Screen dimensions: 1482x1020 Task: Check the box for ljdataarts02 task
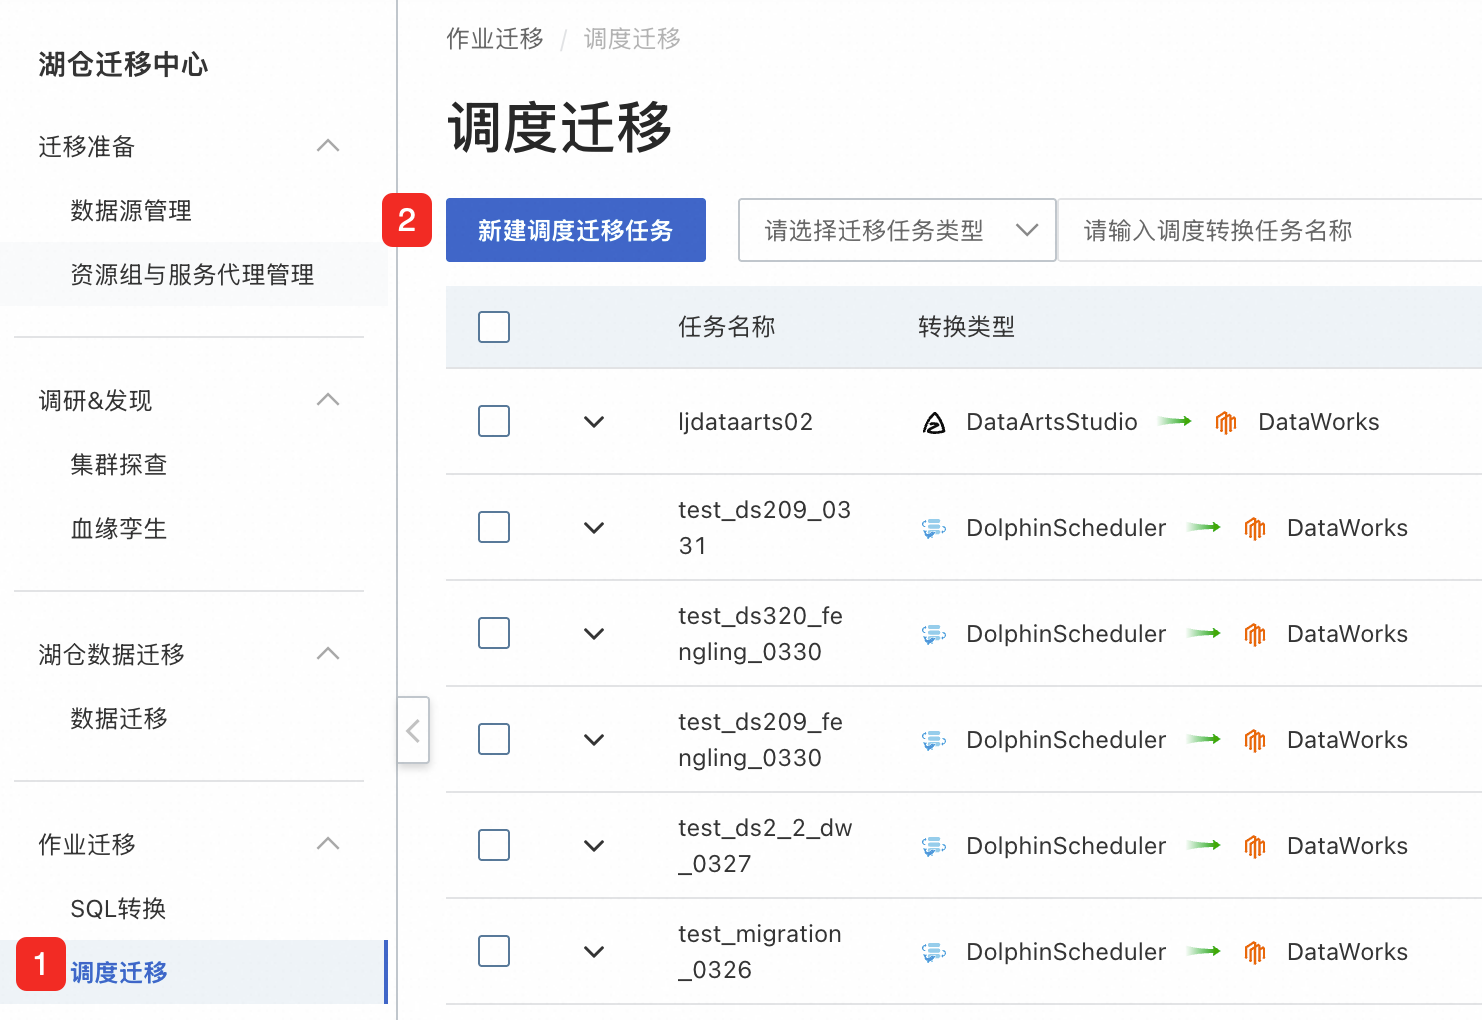[x=494, y=421]
